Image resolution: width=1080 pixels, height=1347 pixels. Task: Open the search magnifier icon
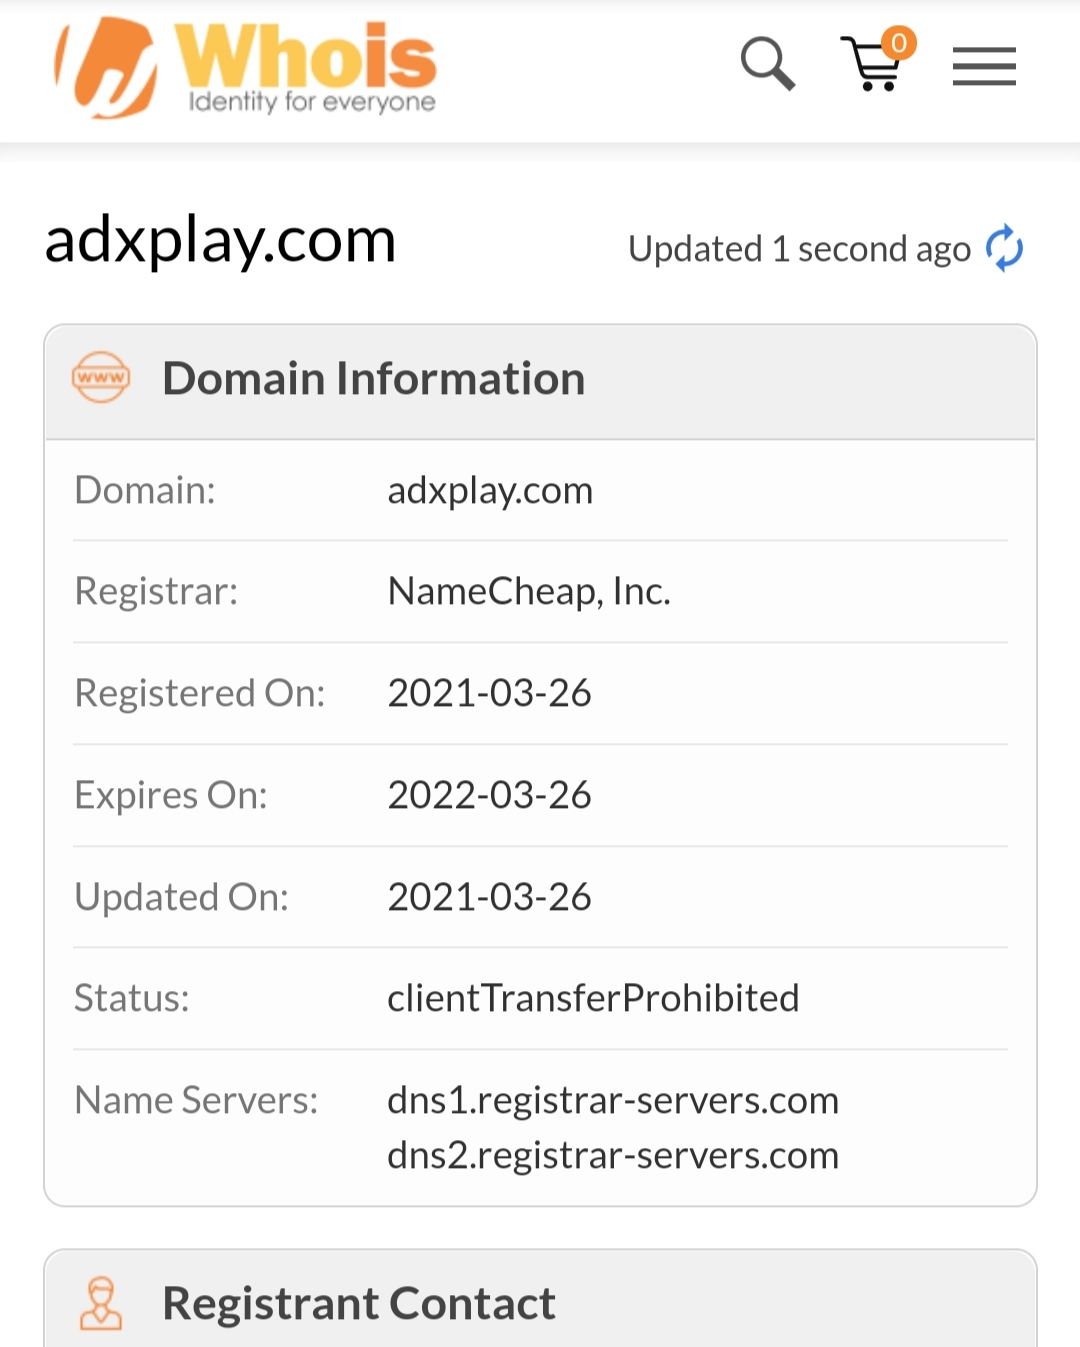point(767,65)
